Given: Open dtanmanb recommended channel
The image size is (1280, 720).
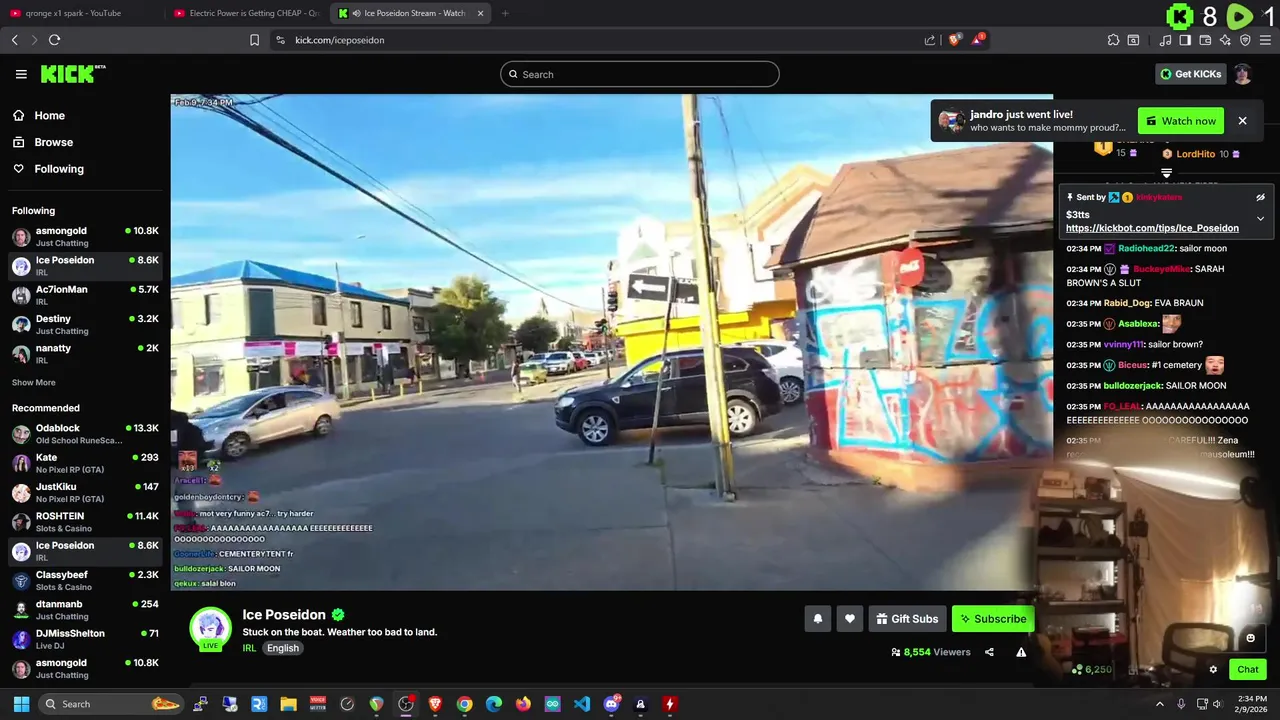Looking at the screenshot, I should point(85,610).
